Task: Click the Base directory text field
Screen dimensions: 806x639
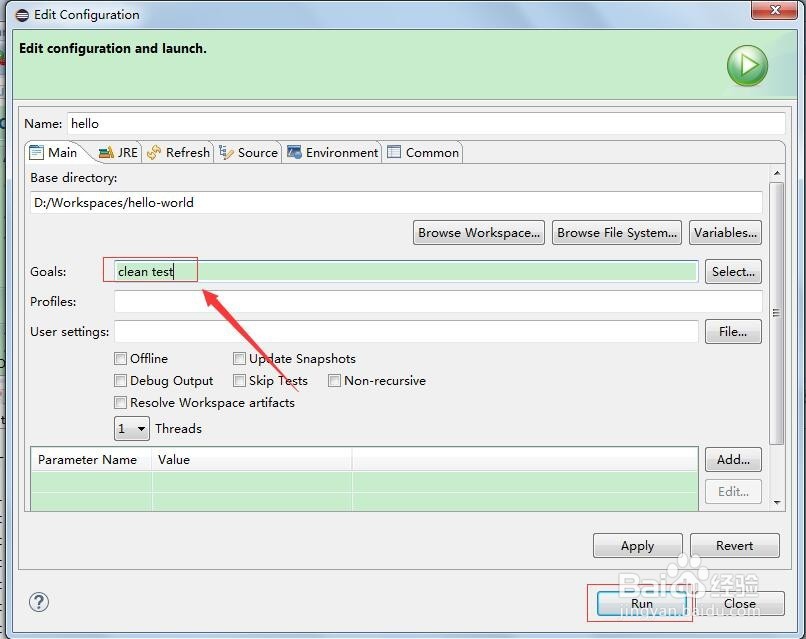Action: click(396, 203)
